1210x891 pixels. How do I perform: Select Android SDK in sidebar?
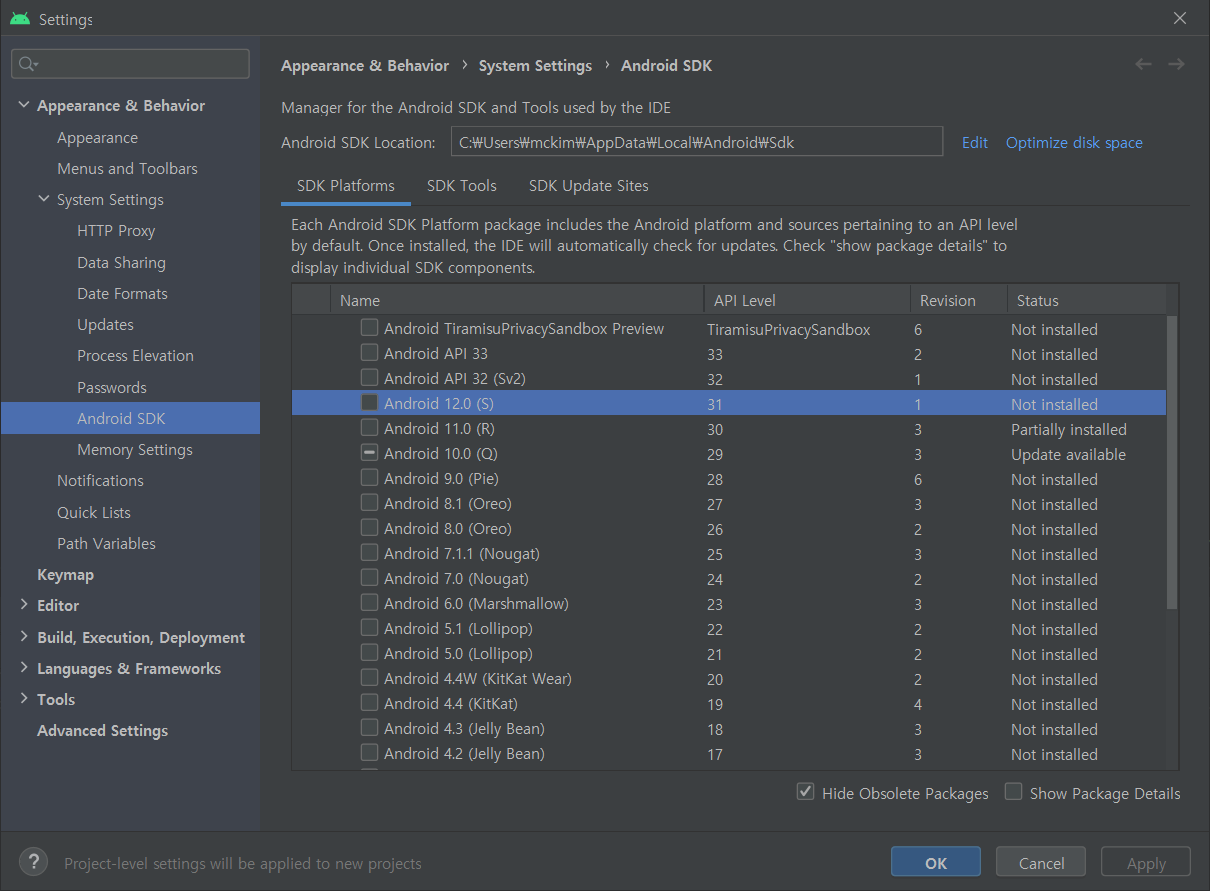(x=130, y=418)
